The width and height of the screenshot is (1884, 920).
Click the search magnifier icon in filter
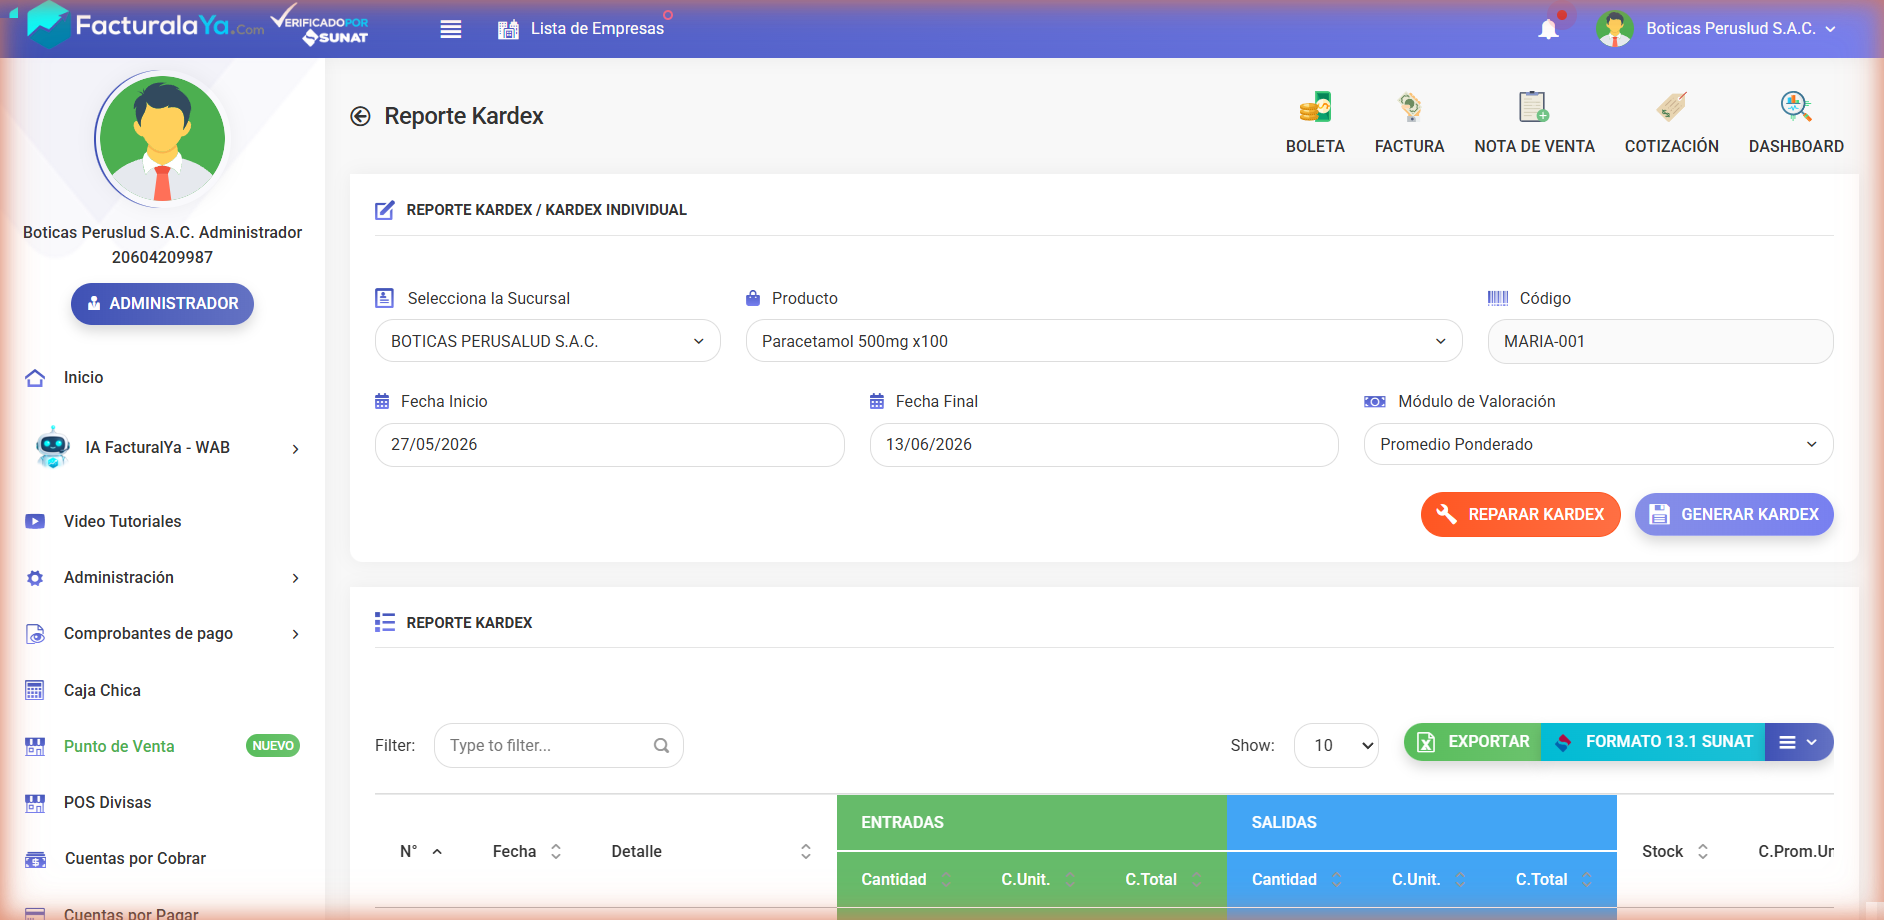click(x=661, y=746)
